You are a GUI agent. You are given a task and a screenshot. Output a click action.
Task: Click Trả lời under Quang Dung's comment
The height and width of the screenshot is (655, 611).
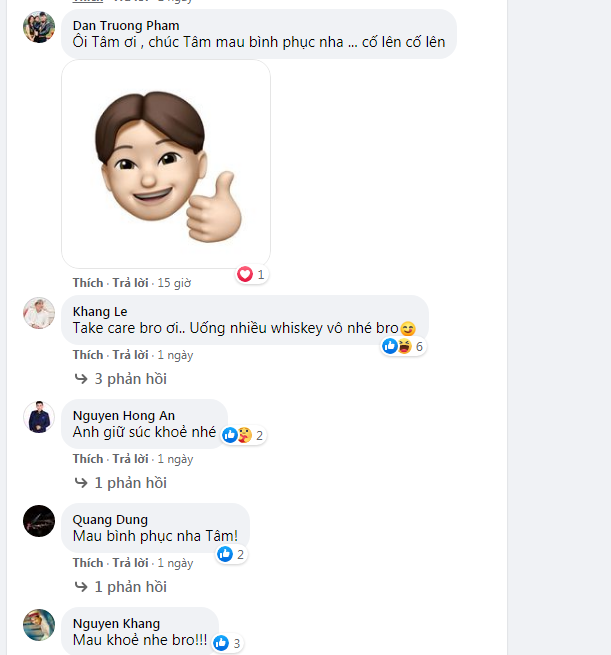(x=130, y=563)
